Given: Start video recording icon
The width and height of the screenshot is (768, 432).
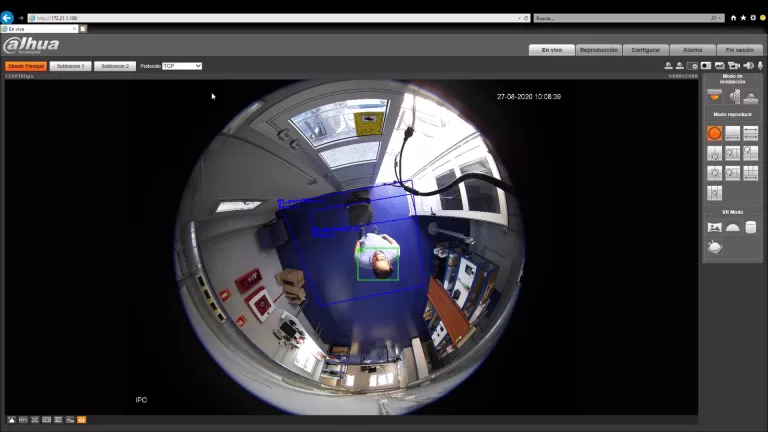Looking at the screenshot, I should pyautogui.click(x=734, y=66).
